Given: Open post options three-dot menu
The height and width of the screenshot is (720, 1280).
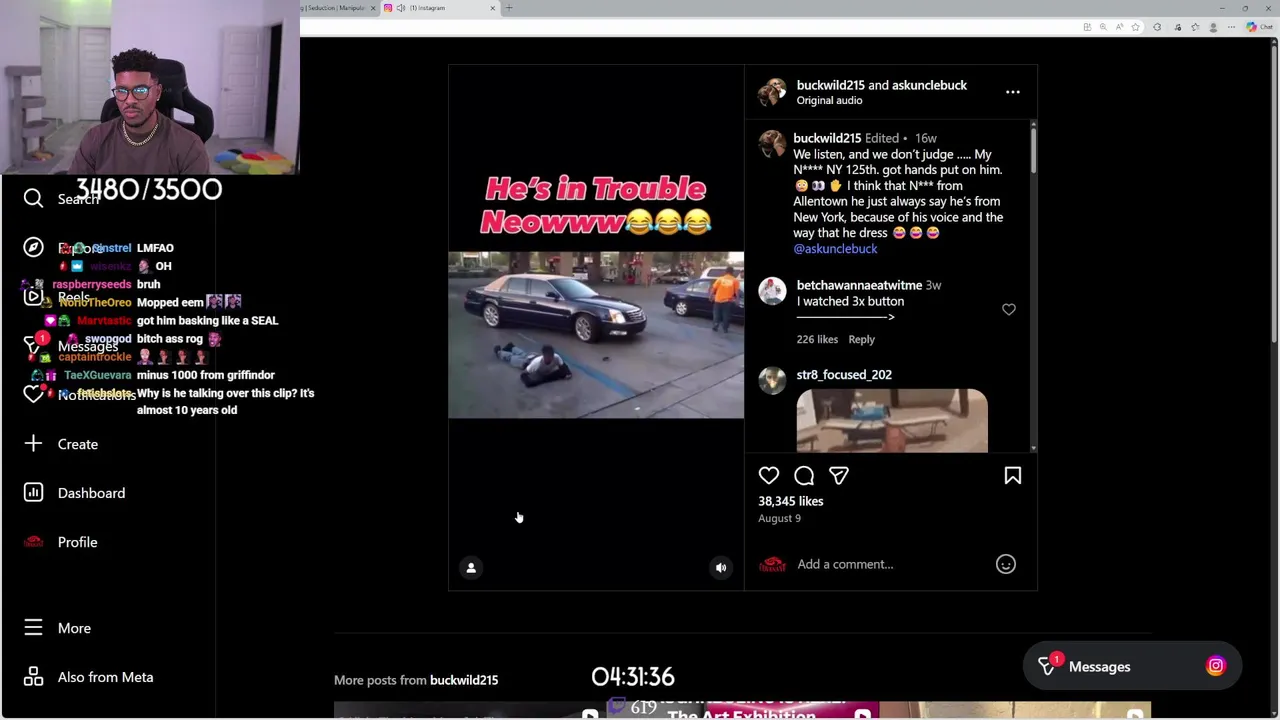Looking at the screenshot, I should click(x=1012, y=92).
